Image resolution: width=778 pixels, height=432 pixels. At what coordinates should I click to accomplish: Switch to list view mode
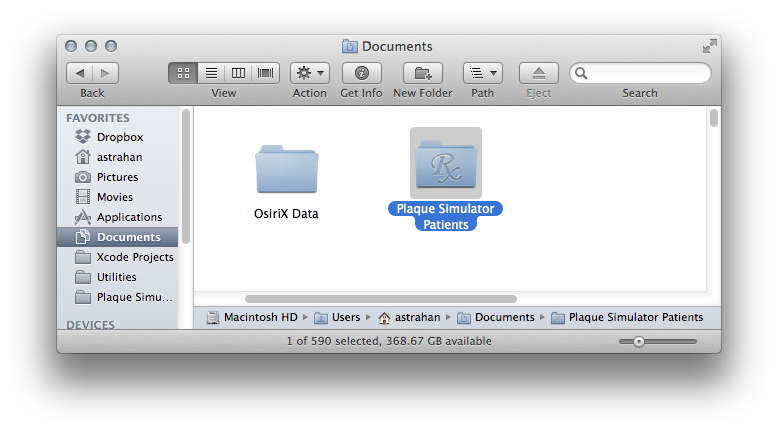coord(211,73)
